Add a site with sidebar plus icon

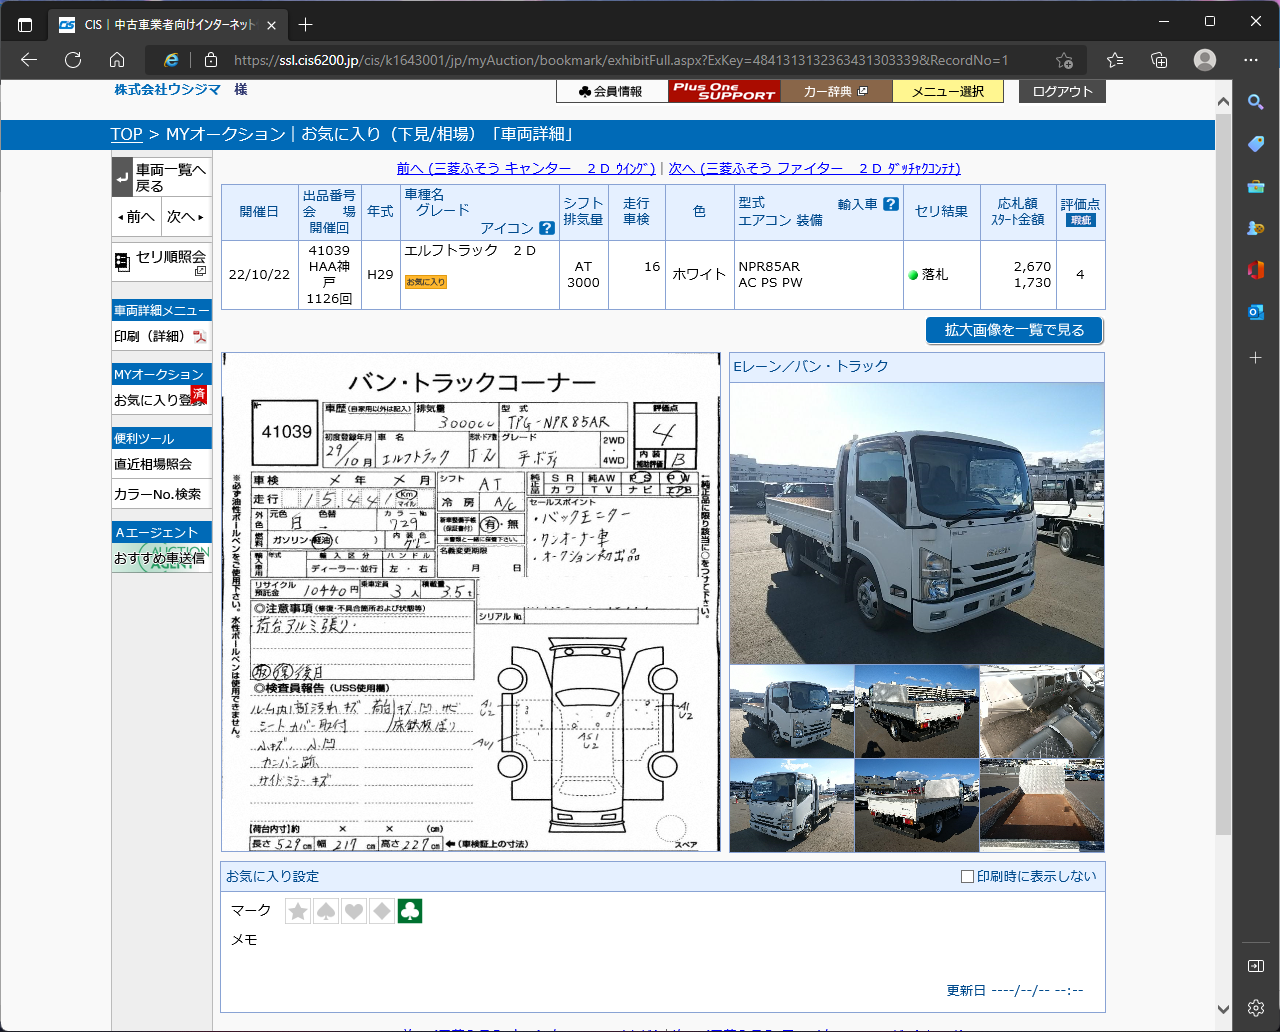coord(1256,357)
